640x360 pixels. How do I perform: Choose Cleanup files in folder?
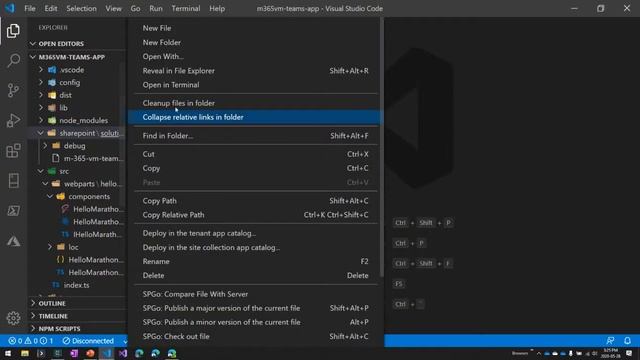(256, 103)
